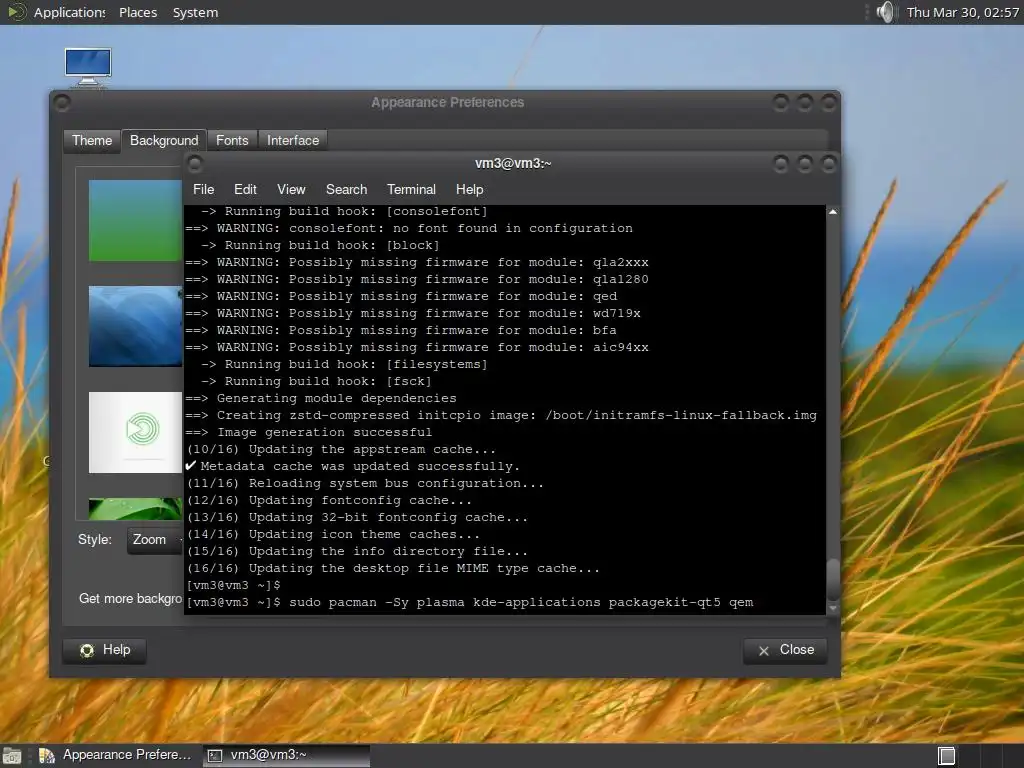Viewport: 1024px width, 768px height.
Task: Click terminal title bar vm3@vm3:~
Action: coord(513,163)
